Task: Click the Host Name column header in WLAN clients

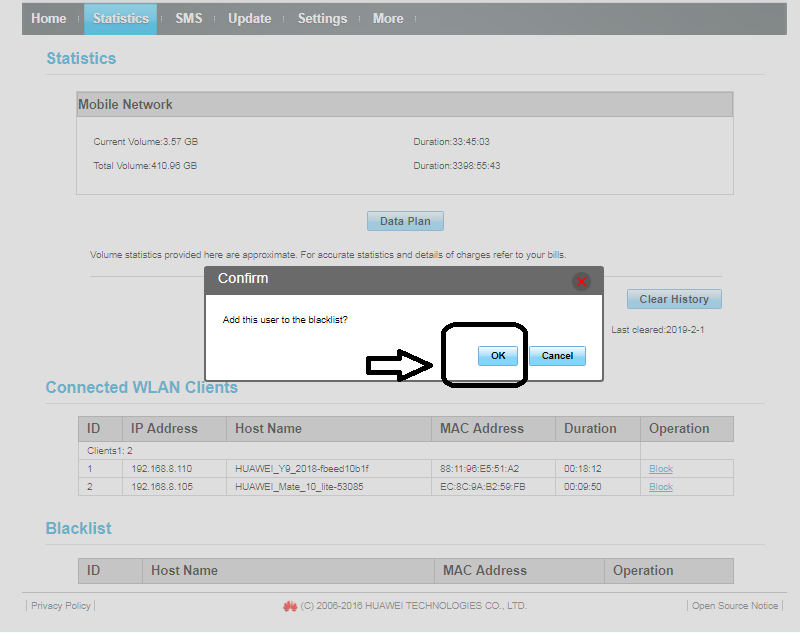Action: click(x=268, y=429)
